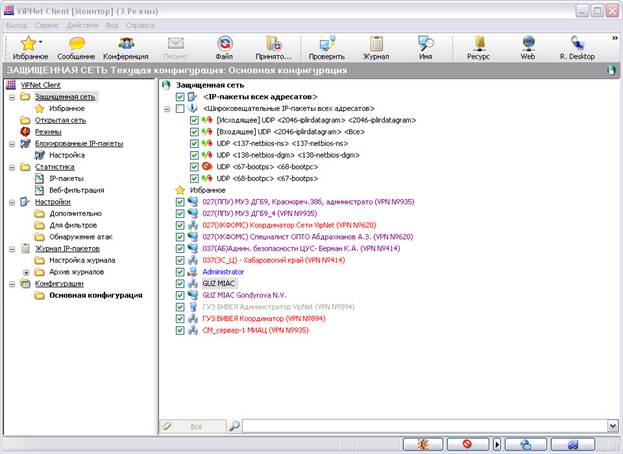This screenshot has height=454, width=623.
Task: Toggle the UDP 138-netbios-dgm checkbox
Action: point(194,155)
